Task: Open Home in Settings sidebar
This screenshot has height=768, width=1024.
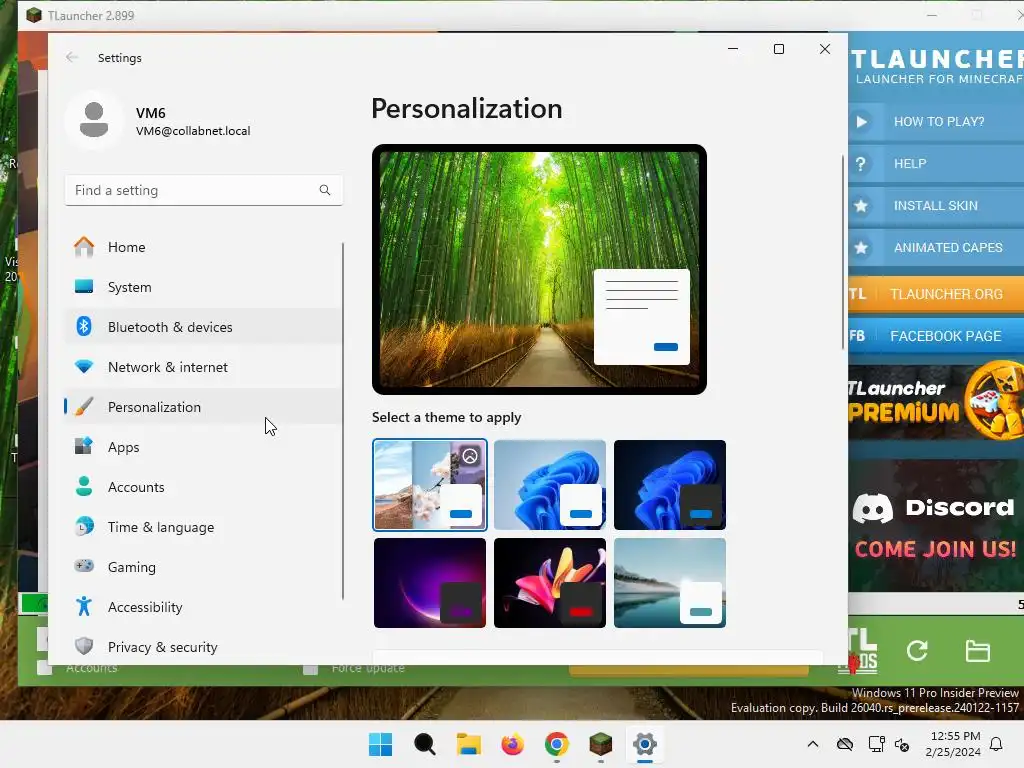Action: coord(203,247)
